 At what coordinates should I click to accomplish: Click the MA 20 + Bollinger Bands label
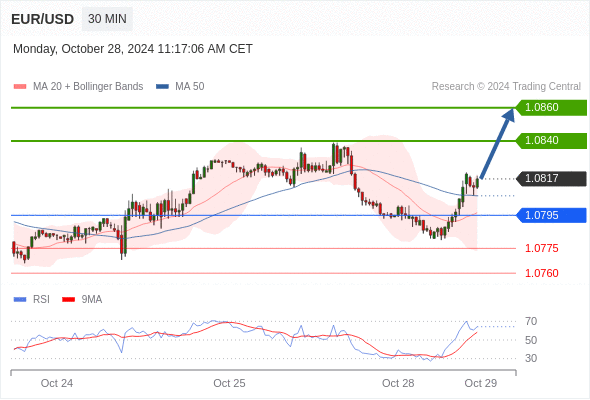[88, 87]
